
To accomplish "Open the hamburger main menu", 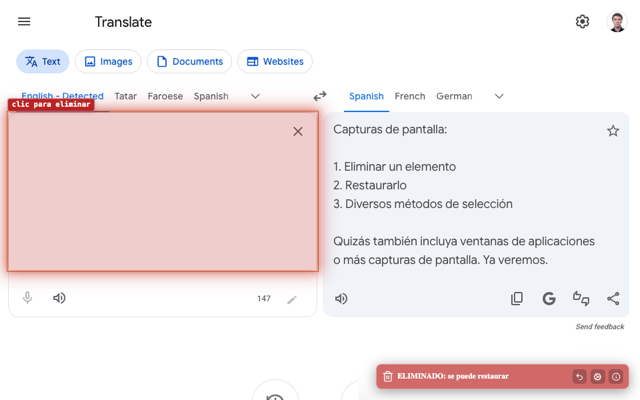I will (24, 22).
